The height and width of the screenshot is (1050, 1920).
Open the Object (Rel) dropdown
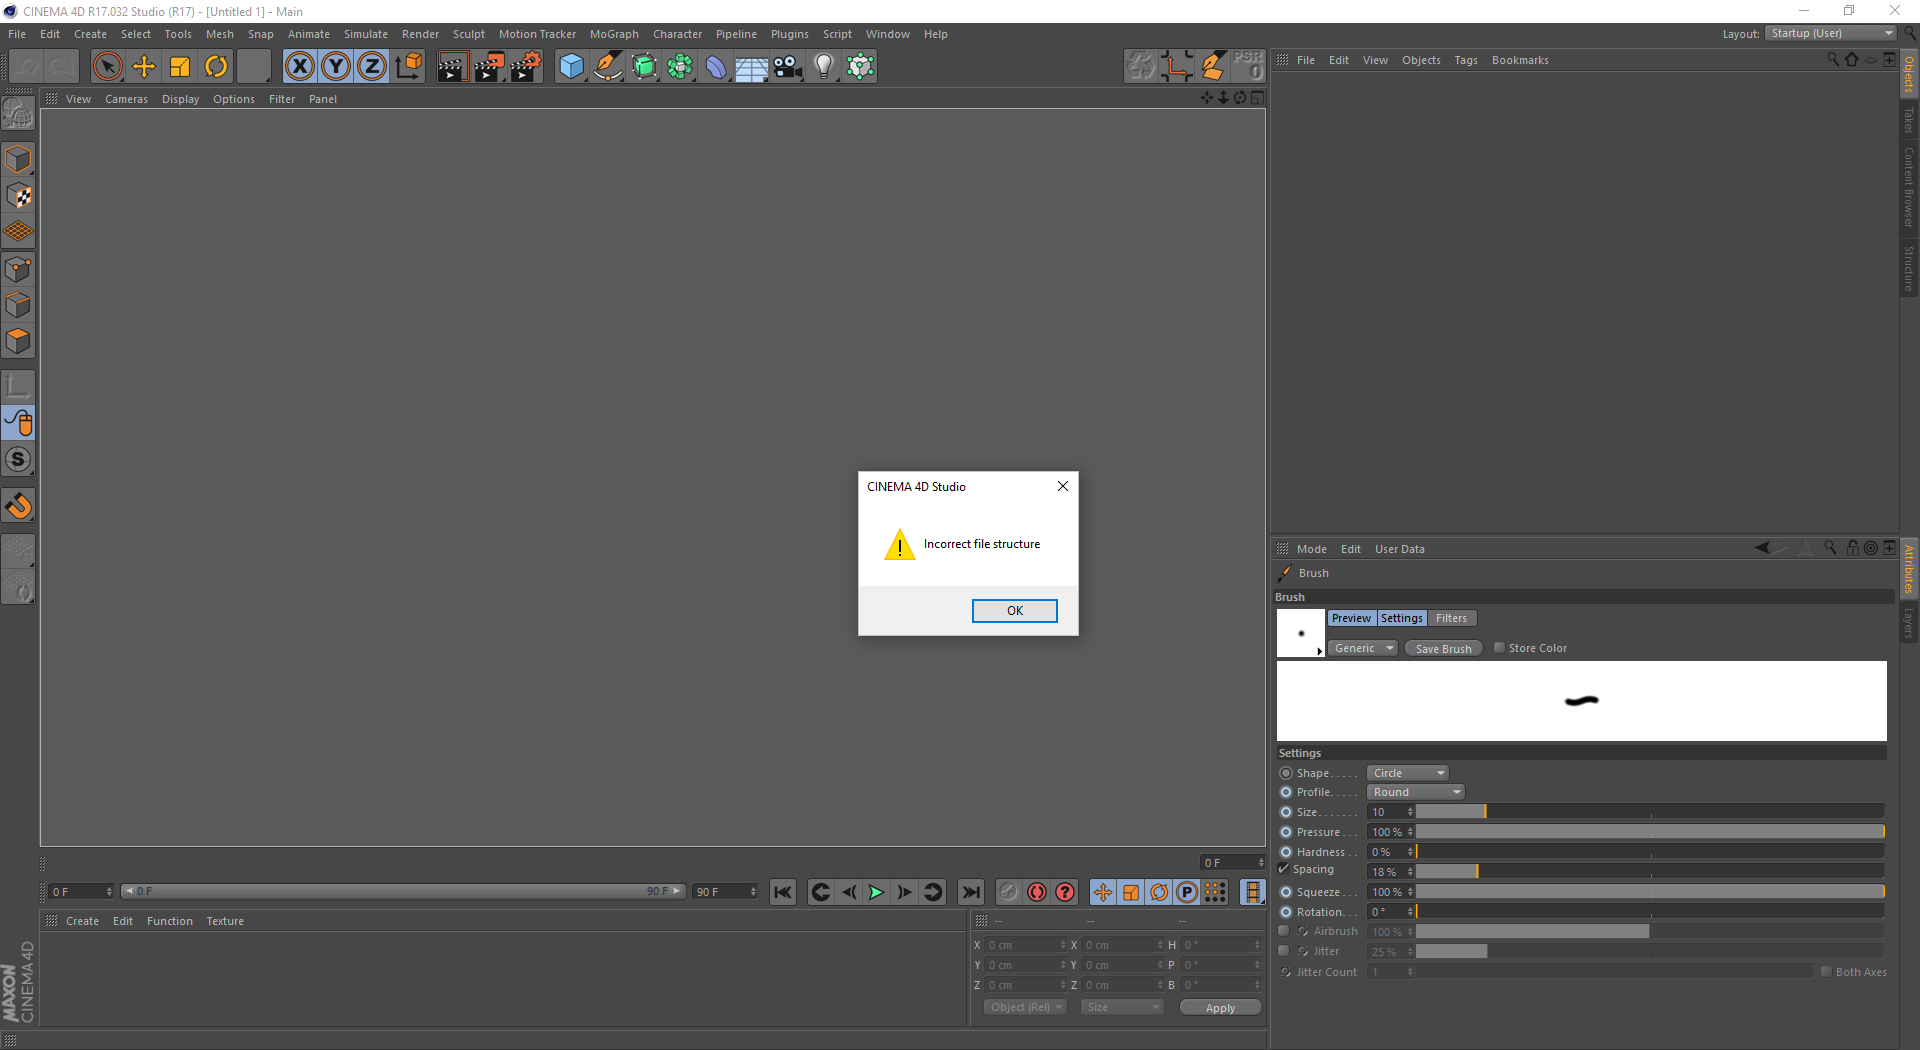[1025, 1008]
